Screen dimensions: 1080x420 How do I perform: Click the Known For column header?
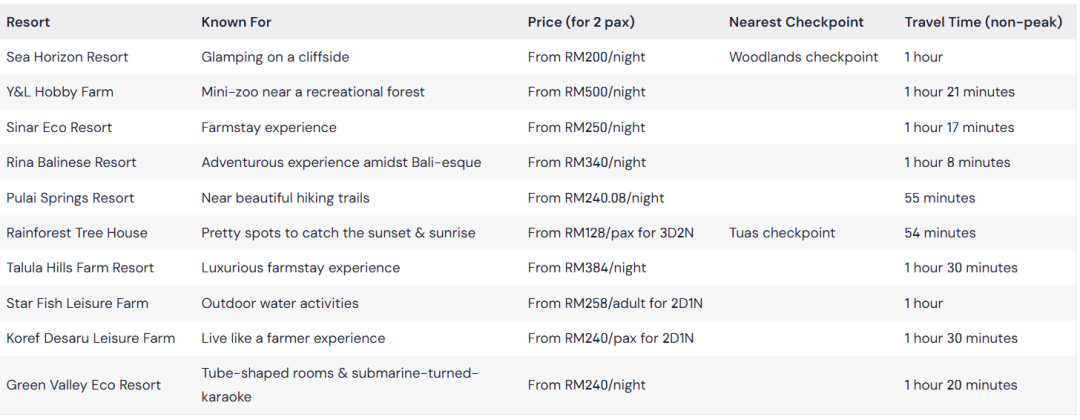click(236, 22)
